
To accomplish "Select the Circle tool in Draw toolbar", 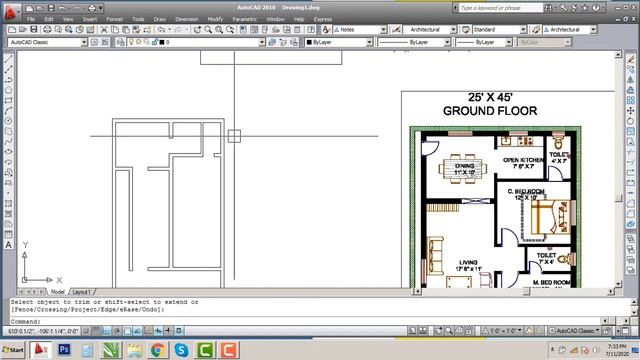I will click(x=9, y=121).
